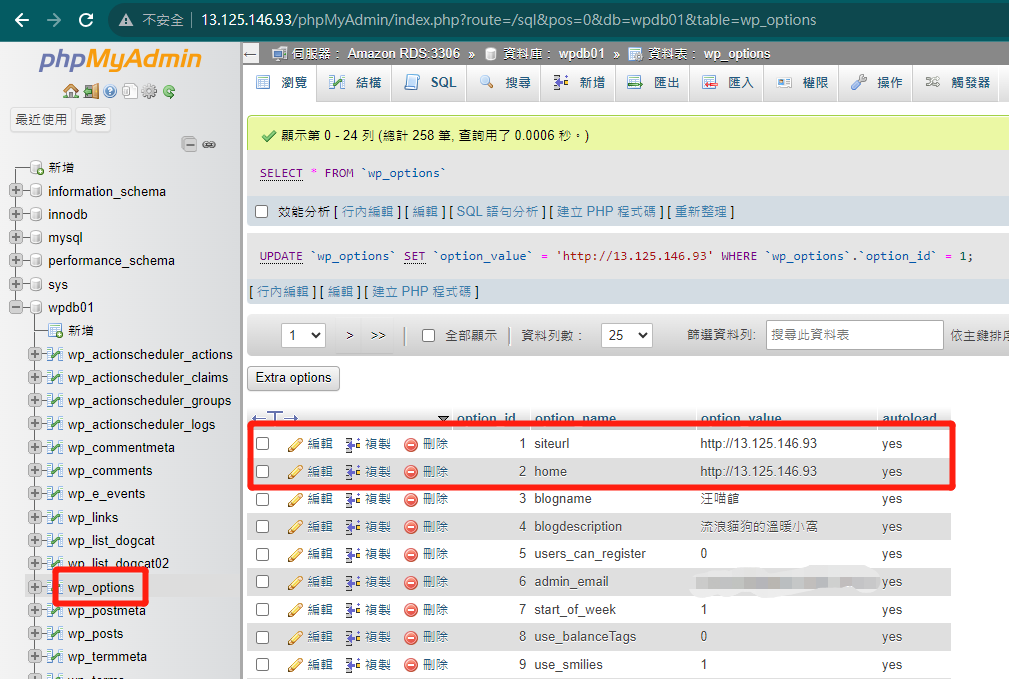Toggle the show all (全部顯示) checkbox
Viewport: 1009px width, 679px height.
coord(429,335)
